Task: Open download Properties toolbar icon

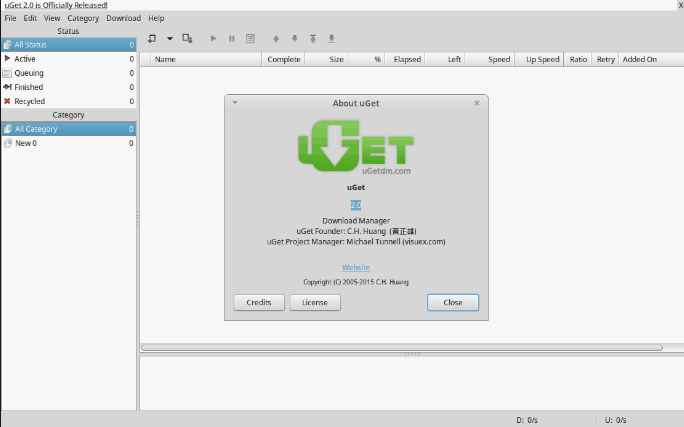Action: 250,39
